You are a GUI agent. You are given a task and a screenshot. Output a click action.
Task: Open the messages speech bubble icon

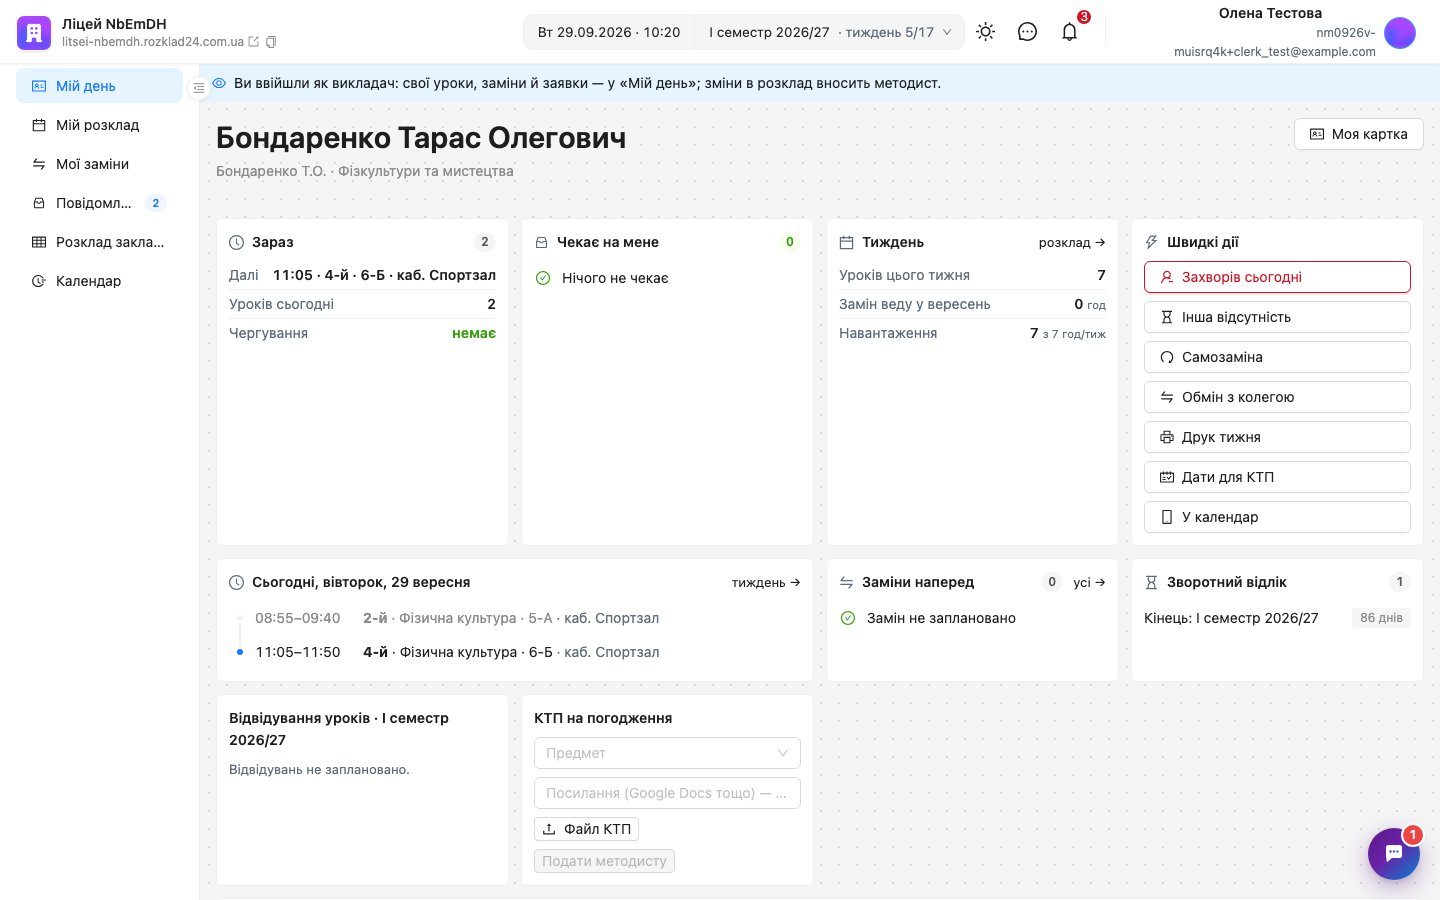pyautogui.click(x=1027, y=32)
